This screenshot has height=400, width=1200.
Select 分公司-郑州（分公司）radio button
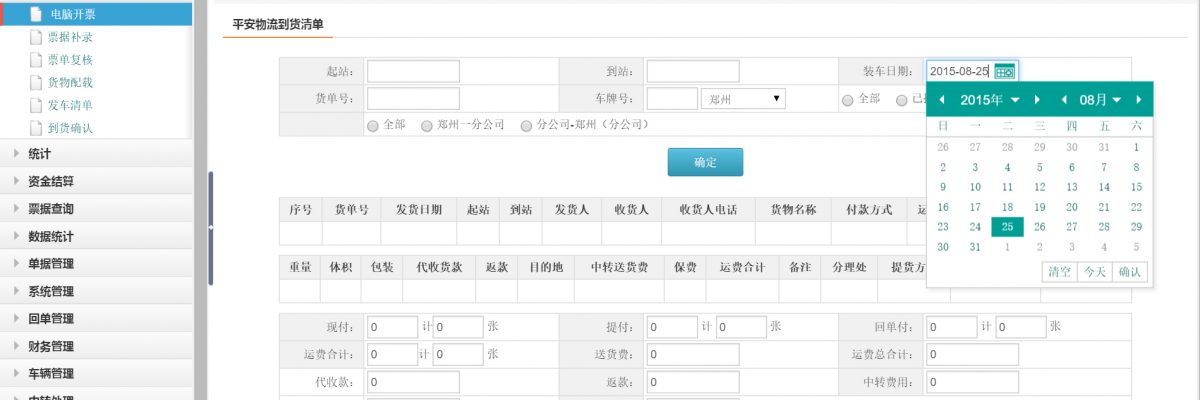(x=526, y=126)
